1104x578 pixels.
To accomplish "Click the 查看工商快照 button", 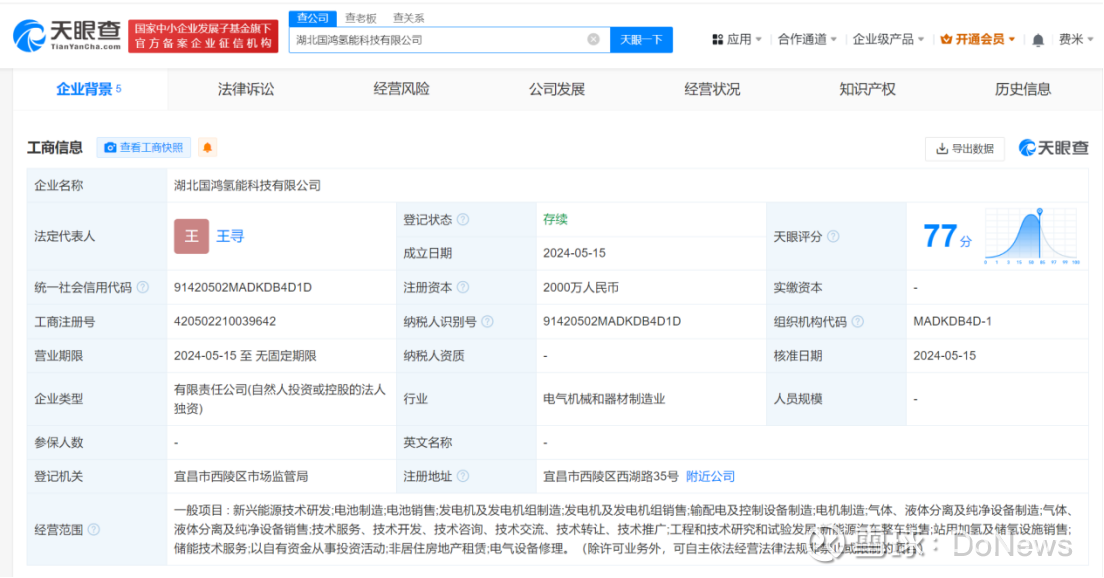I will point(144,147).
